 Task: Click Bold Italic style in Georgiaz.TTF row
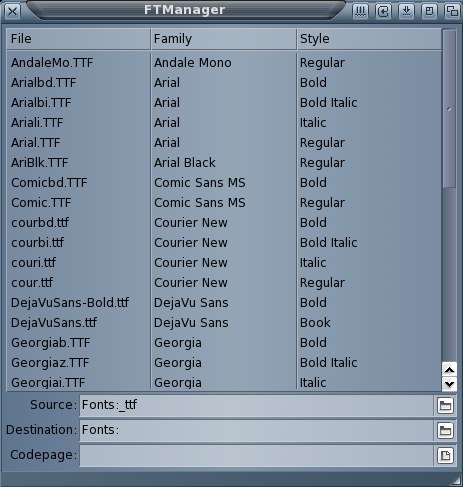pyautogui.click(x=329, y=363)
